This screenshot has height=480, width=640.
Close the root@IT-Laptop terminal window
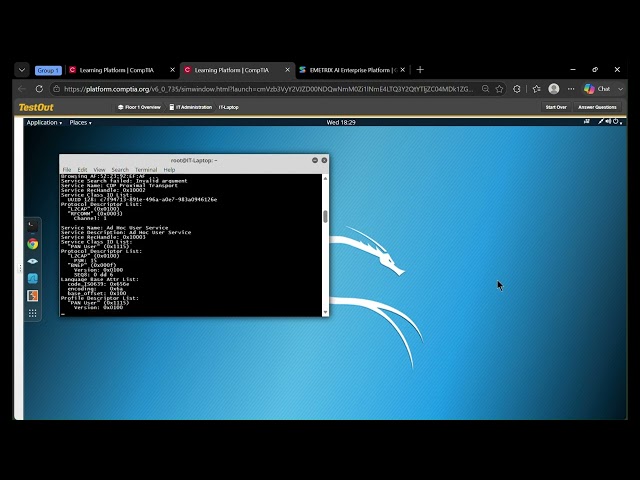tap(324, 160)
